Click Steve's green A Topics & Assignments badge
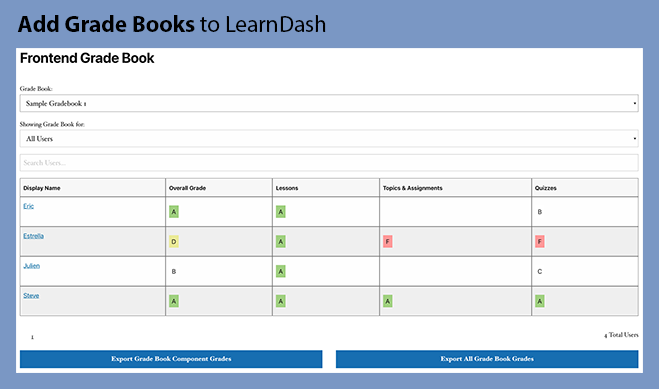659x389 pixels. (387, 301)
